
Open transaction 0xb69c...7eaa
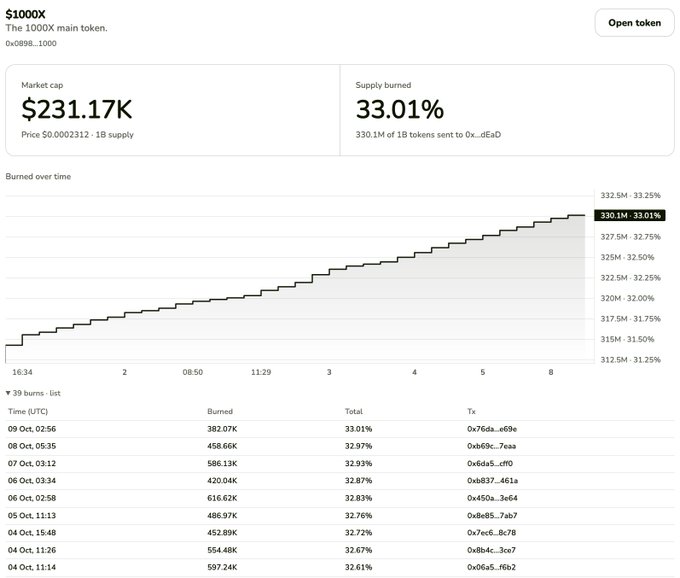(491, 446)
